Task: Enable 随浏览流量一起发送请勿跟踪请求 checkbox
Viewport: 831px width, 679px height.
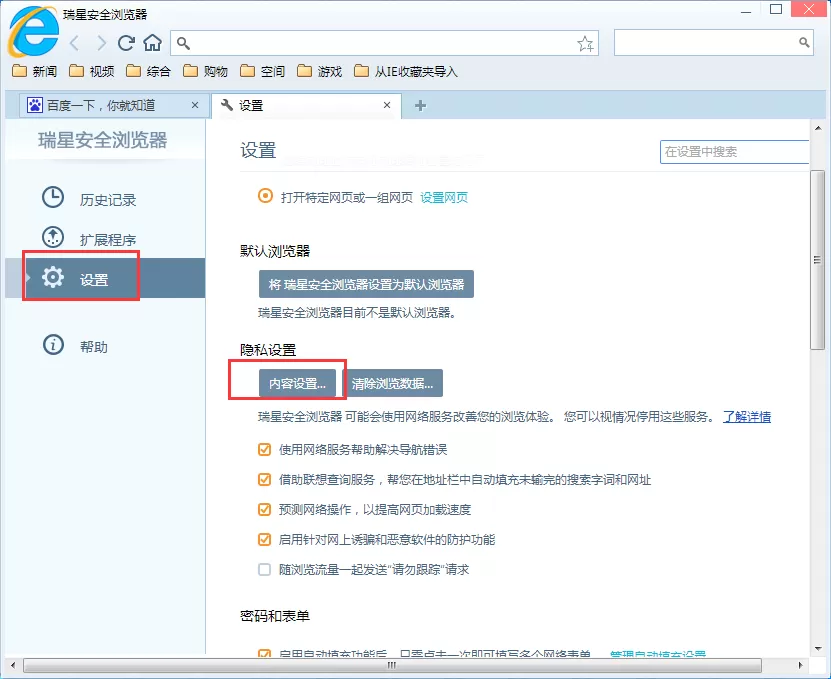Action: click(264, 569)
